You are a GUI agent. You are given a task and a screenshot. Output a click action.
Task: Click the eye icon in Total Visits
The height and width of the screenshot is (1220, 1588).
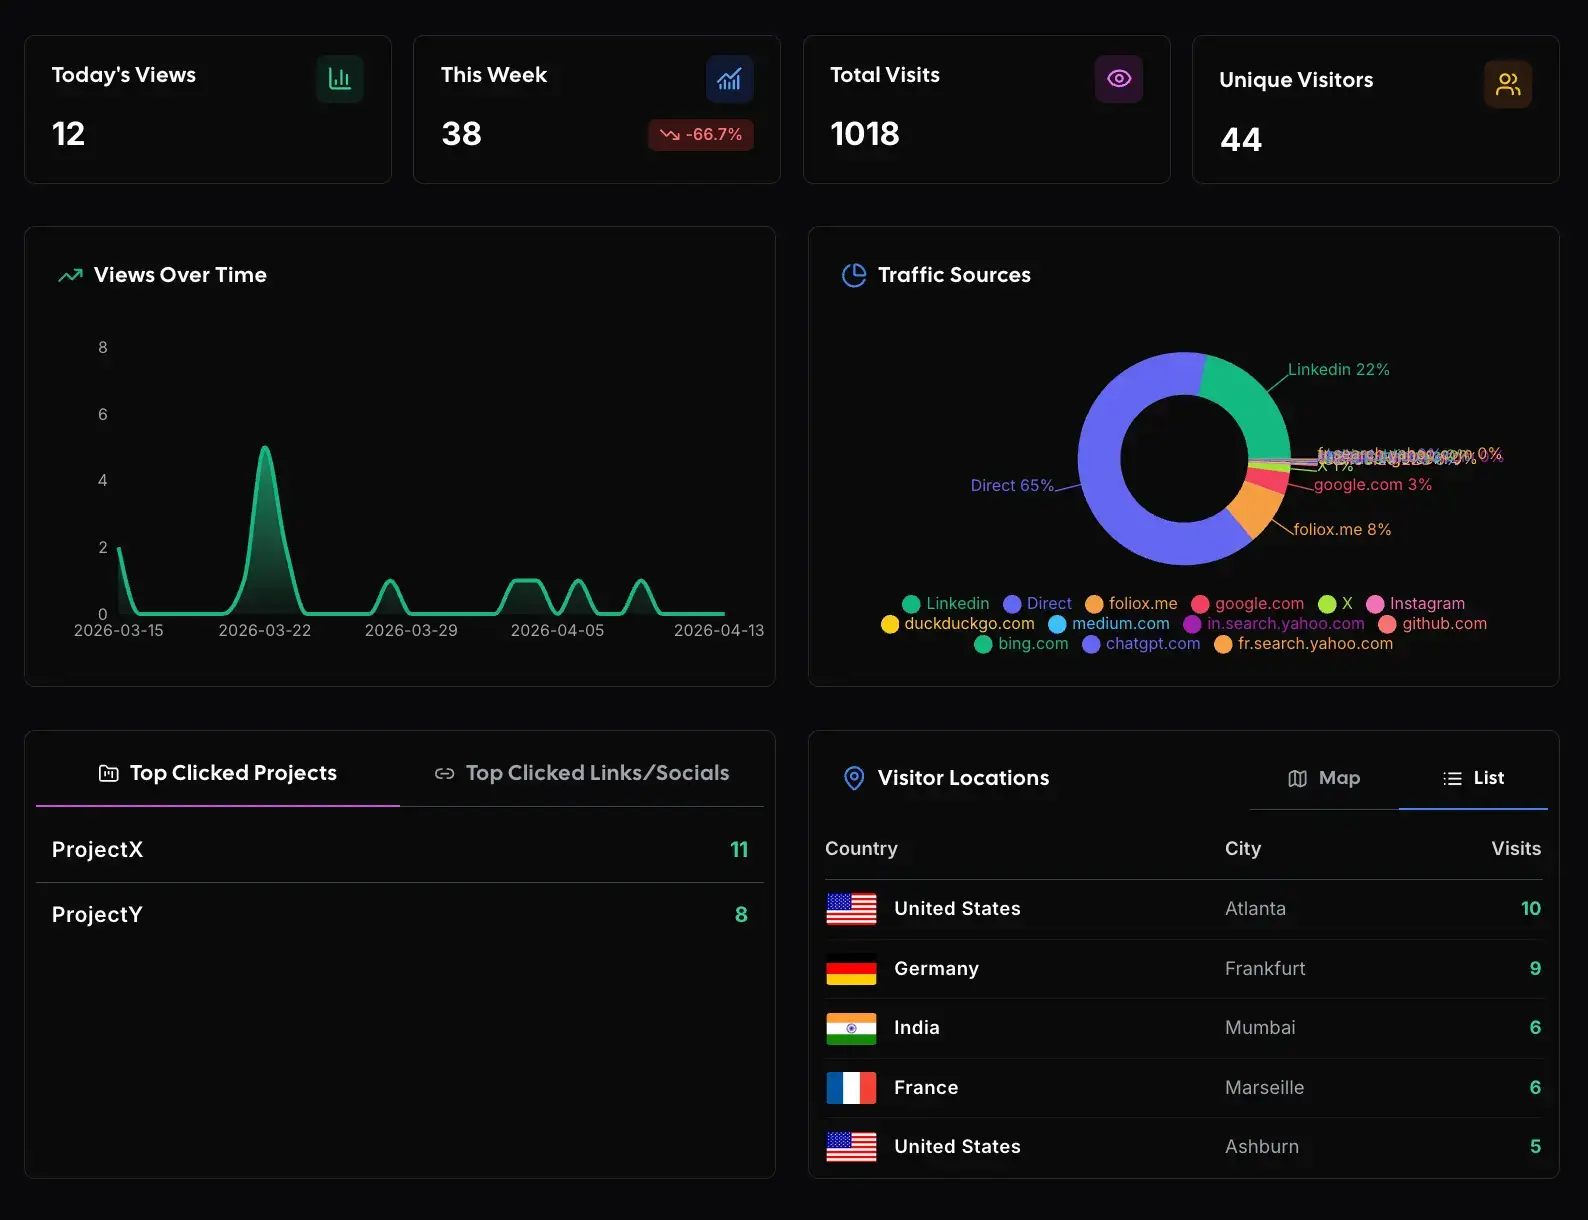click(x=1119, y=79)
